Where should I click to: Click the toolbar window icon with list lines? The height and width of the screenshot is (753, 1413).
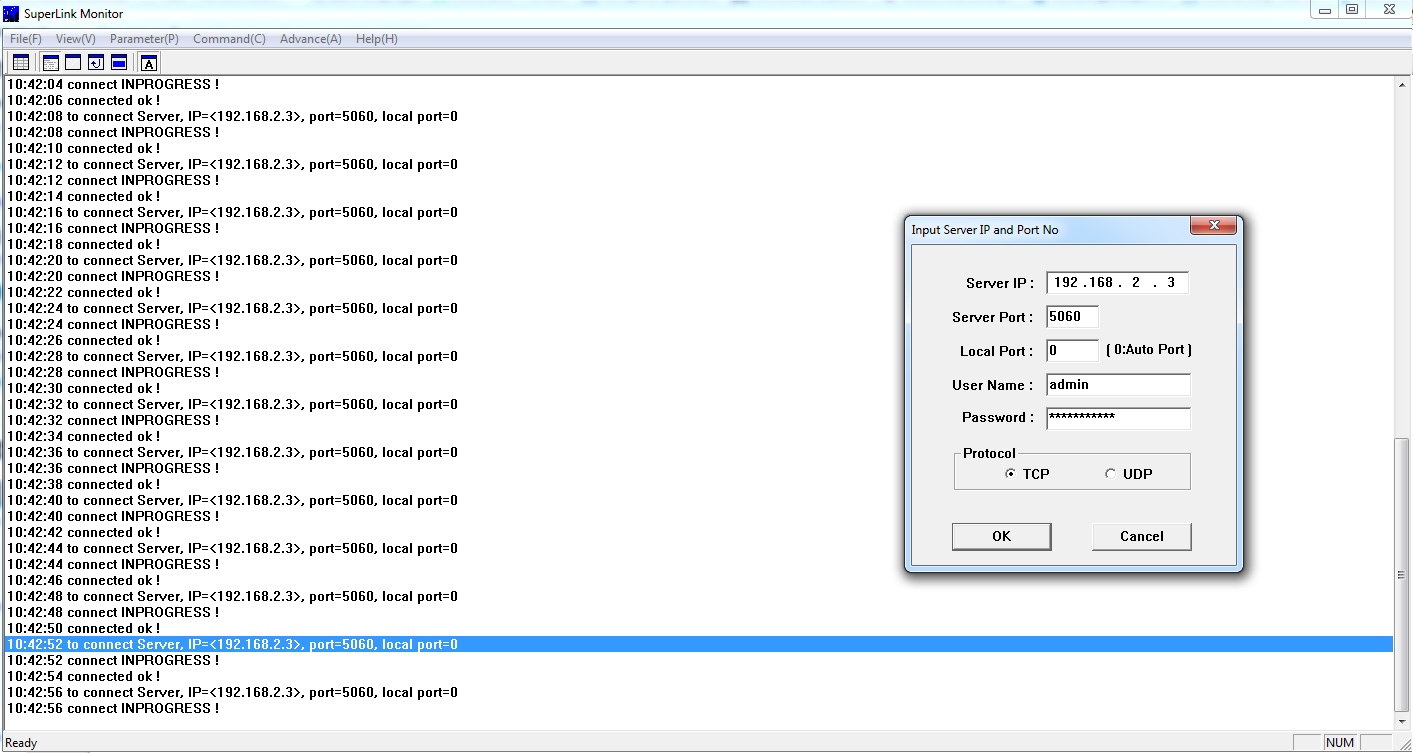[51, 62]
